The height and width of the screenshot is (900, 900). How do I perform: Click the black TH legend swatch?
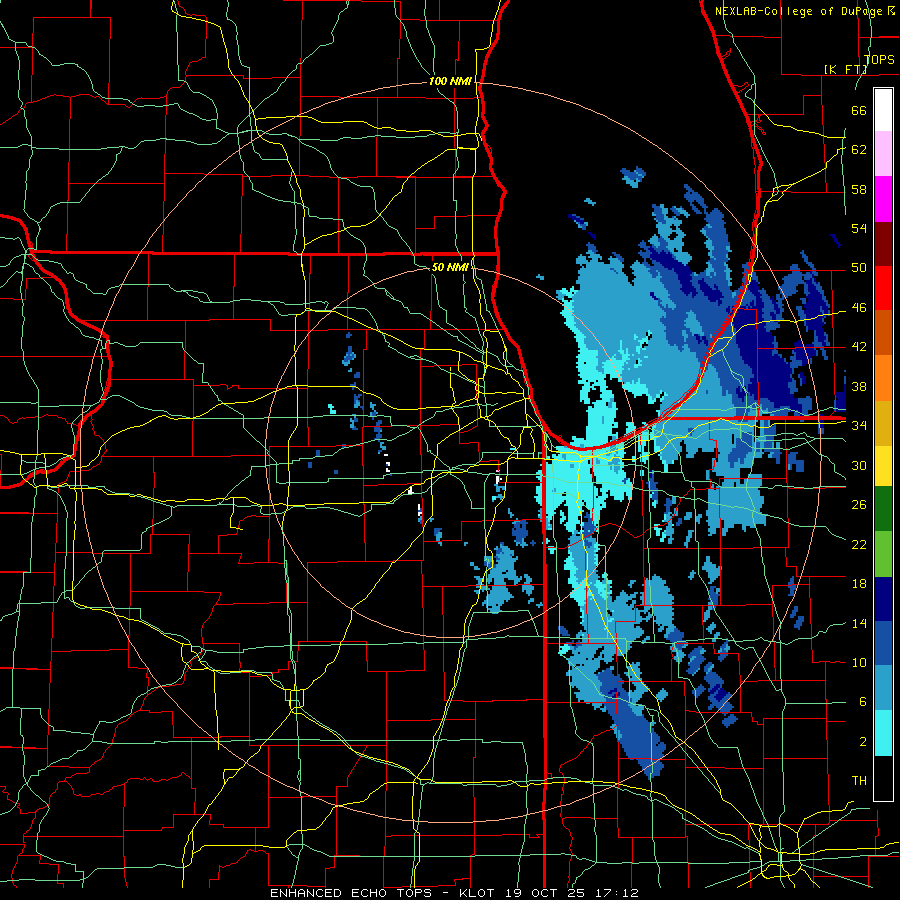(x=883, y=778)
